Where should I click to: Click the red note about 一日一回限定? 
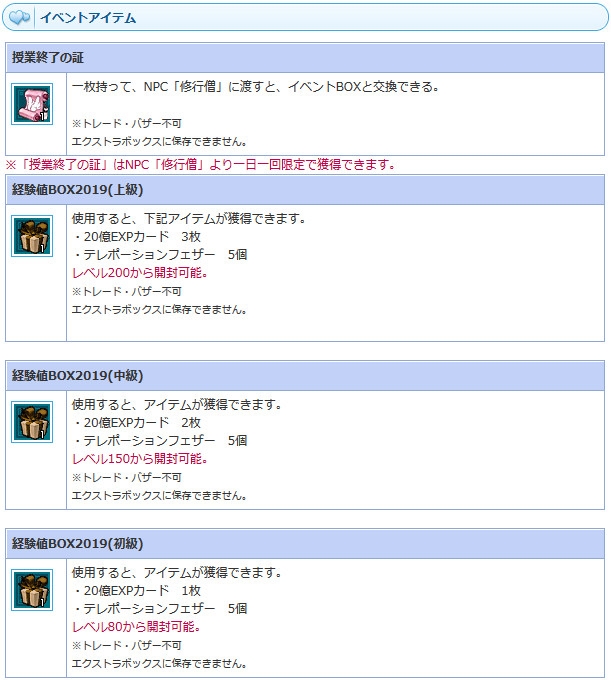200,165
